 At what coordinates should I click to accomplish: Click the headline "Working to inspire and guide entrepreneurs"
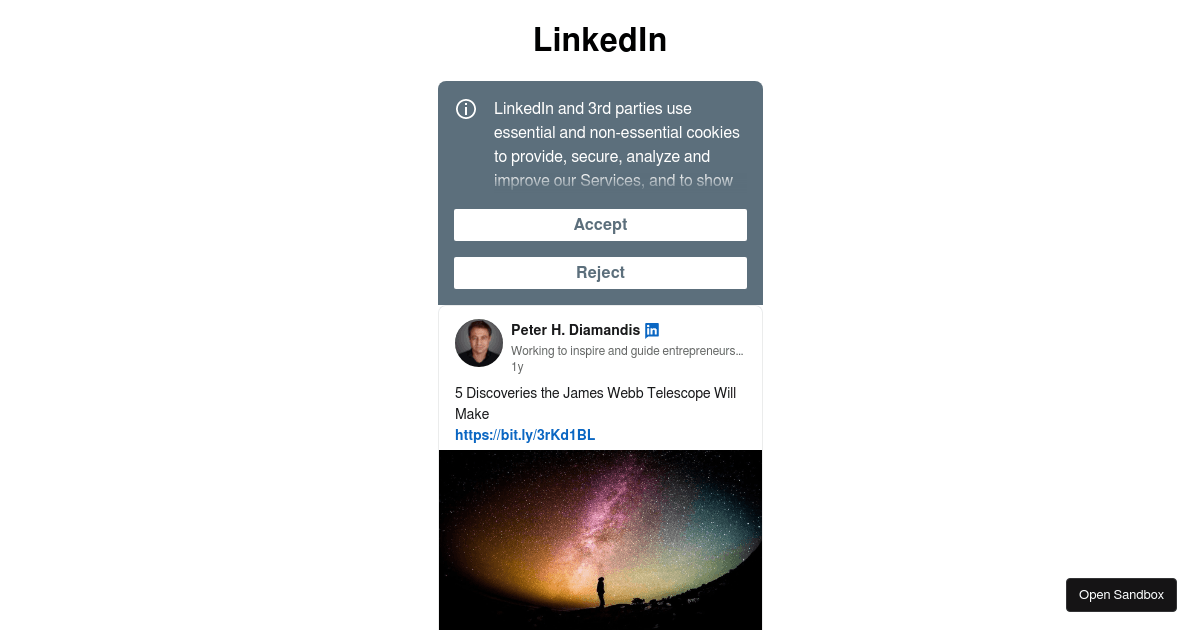point(627,351)
